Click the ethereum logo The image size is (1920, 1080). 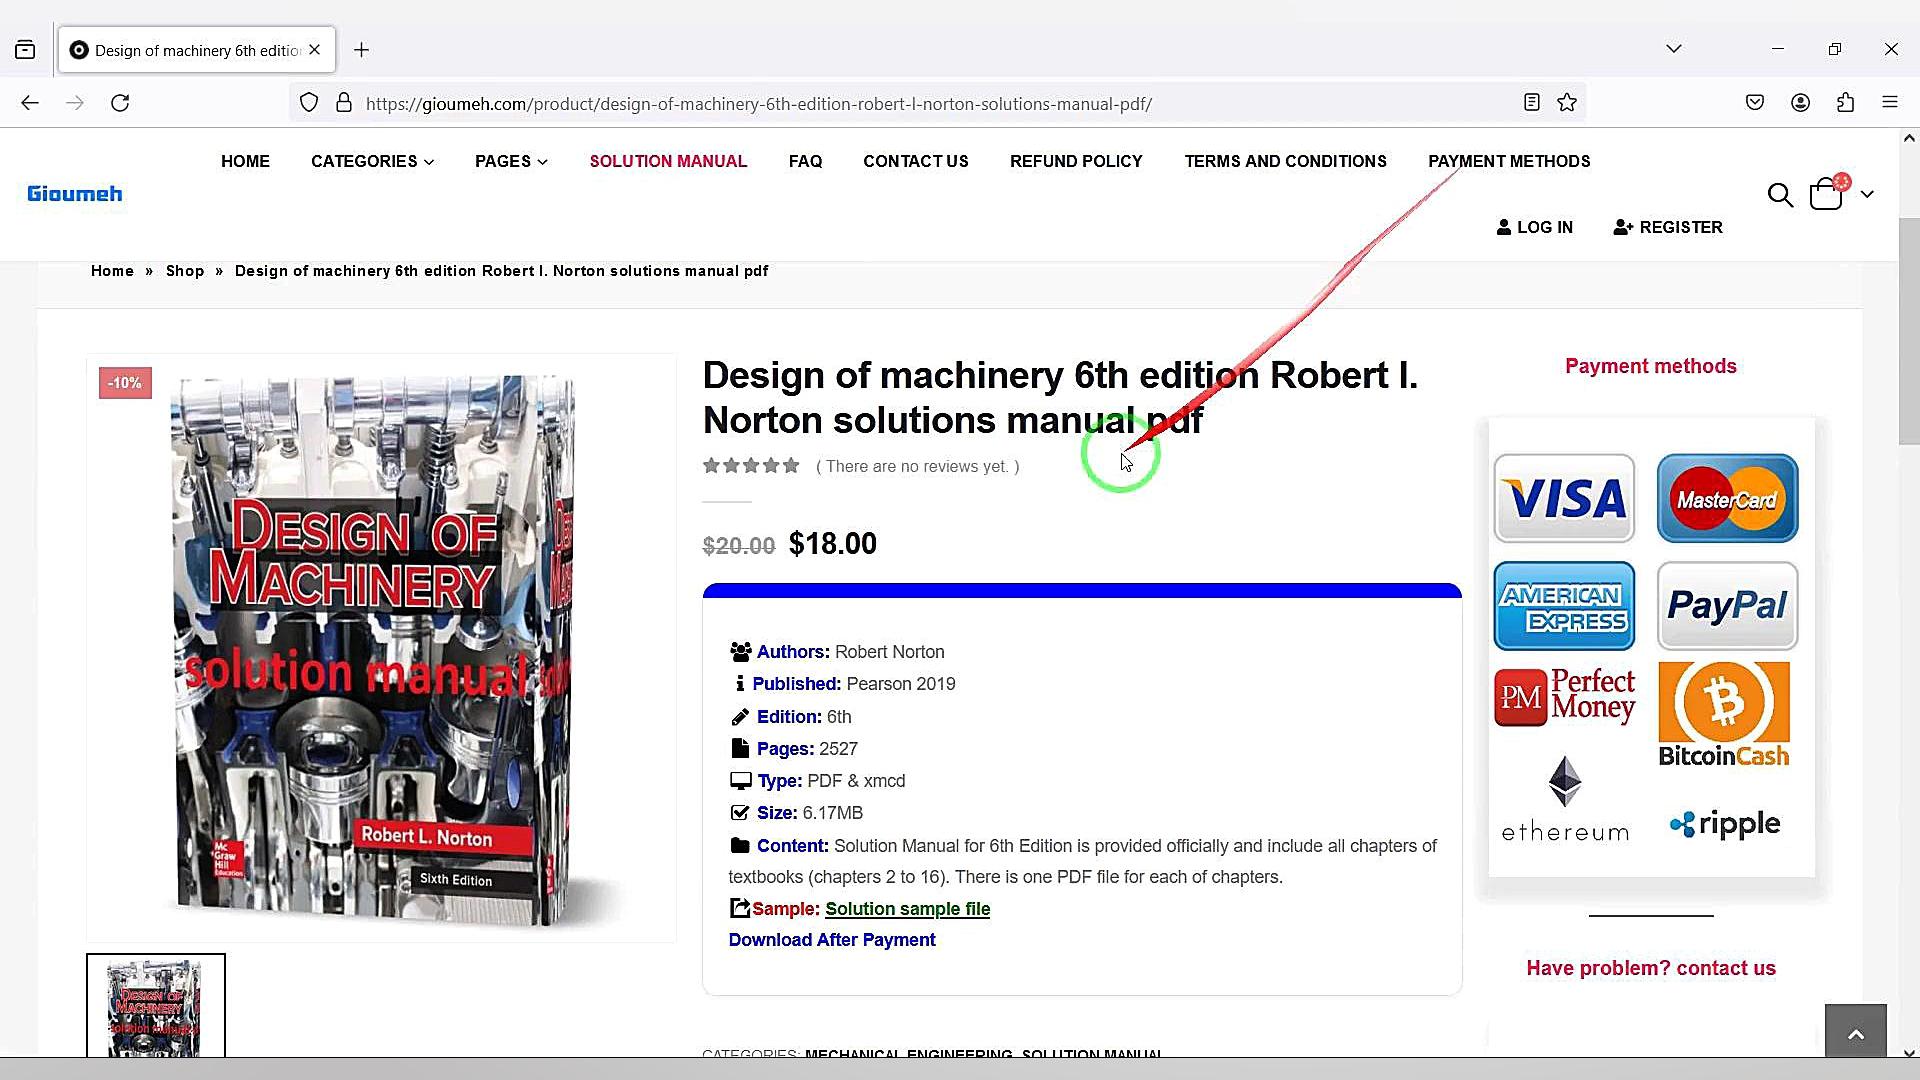click(1565, 799)
